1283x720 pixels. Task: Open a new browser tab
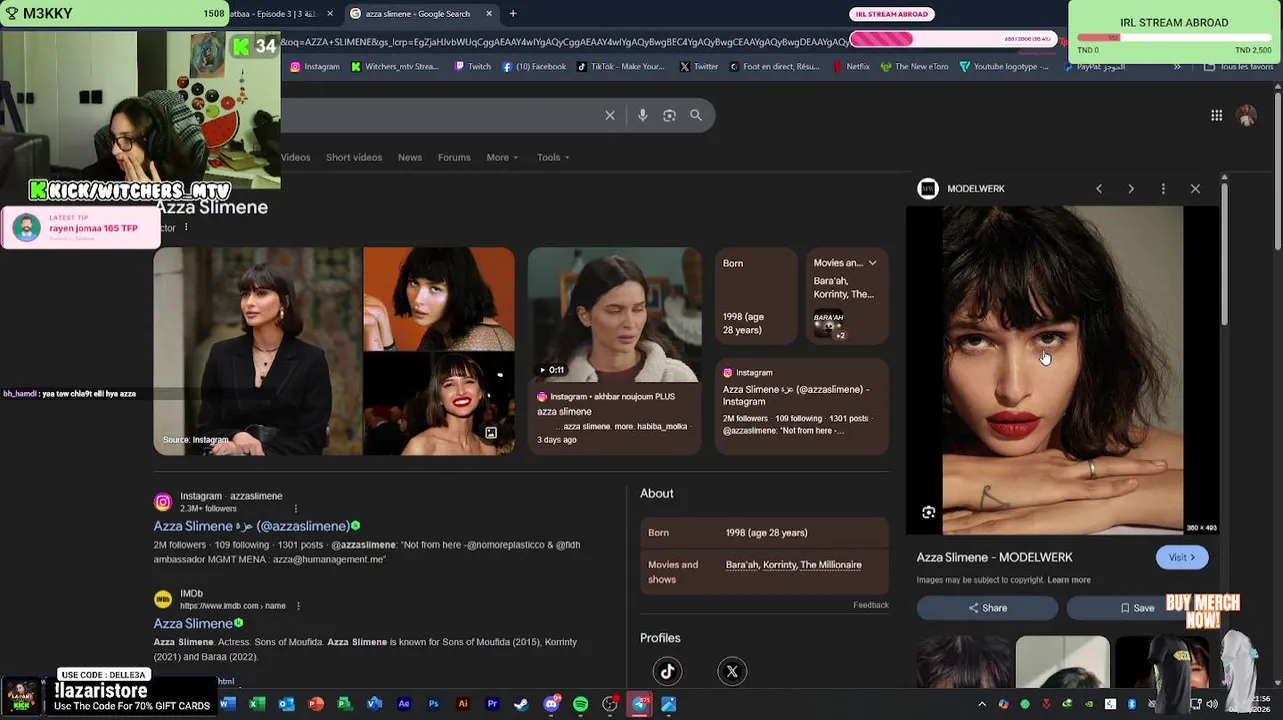click(513, 14)
